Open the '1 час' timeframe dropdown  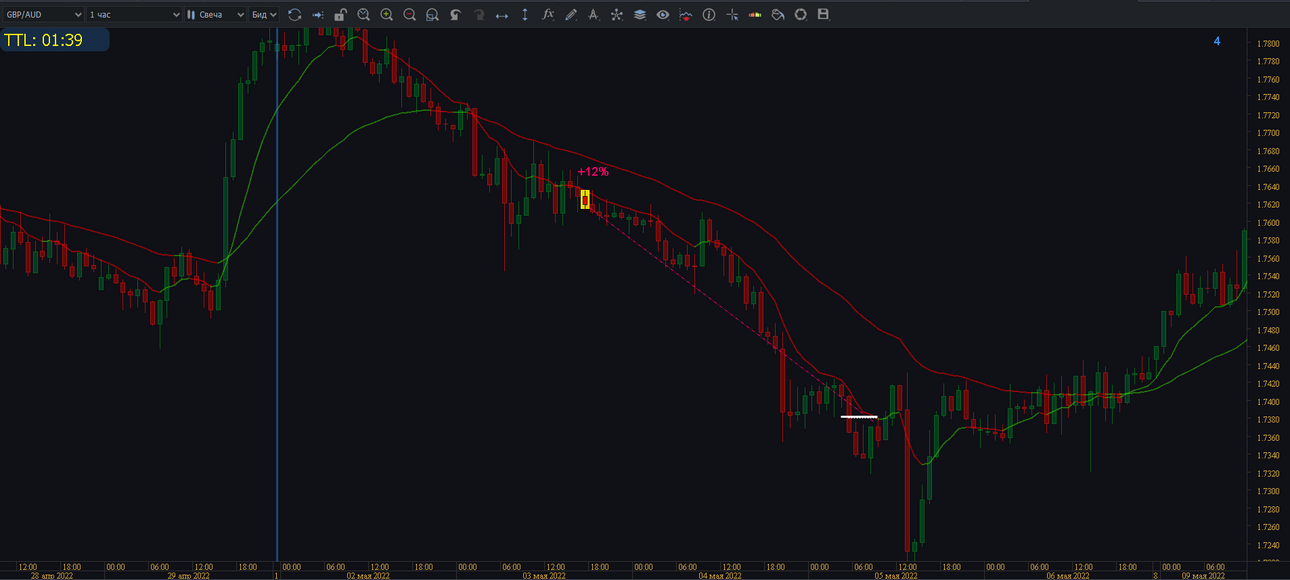coord(134,15)
